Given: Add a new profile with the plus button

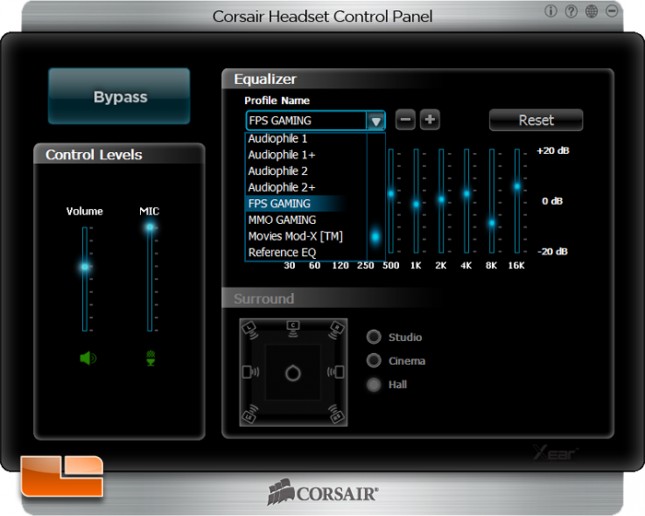Looking at the screenshot, I should (430, 120).
